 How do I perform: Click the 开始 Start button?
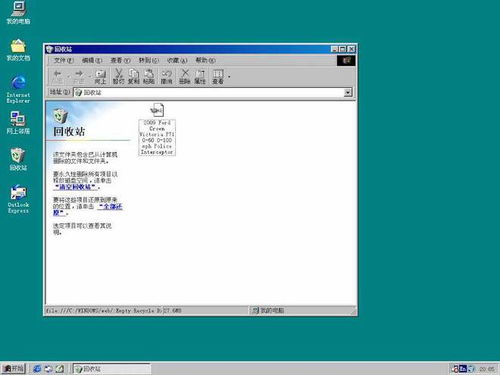(x=13, y=368)
